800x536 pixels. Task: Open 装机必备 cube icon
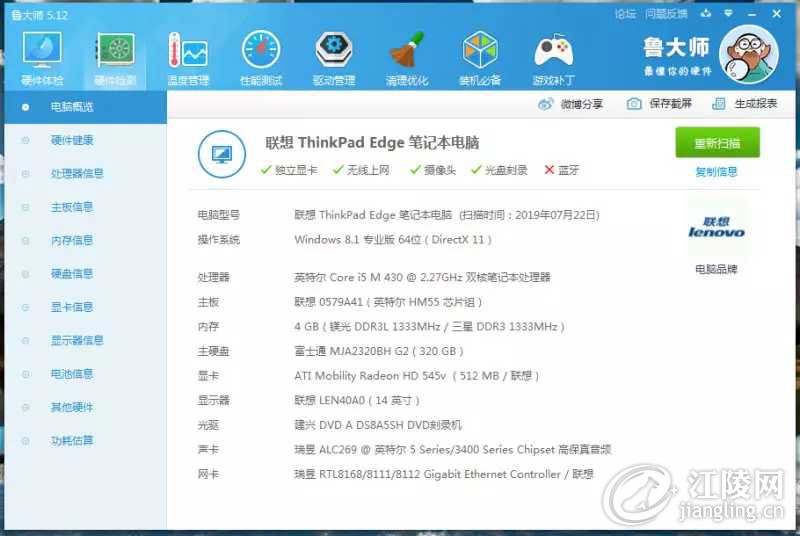coord(480,57)
